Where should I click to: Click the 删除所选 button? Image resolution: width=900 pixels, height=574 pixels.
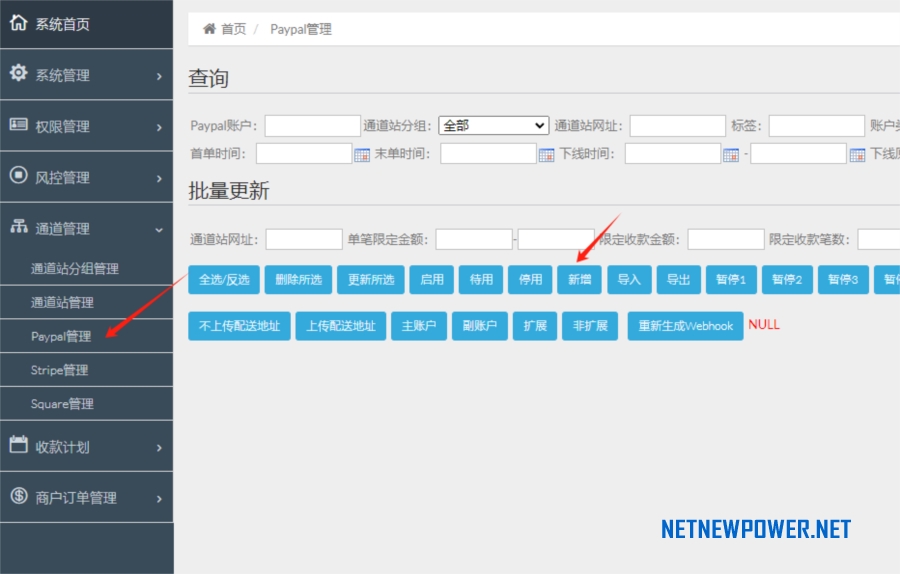coord(298,280)
